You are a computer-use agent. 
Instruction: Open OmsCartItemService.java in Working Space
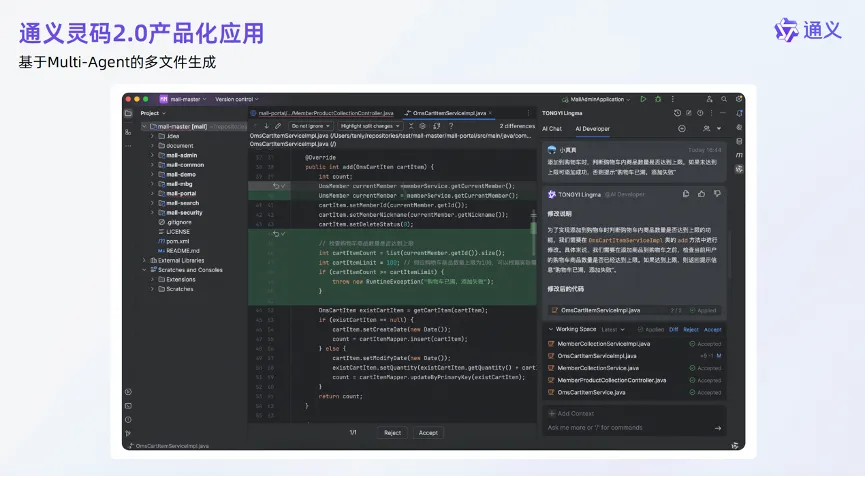[x=592, y=393]
